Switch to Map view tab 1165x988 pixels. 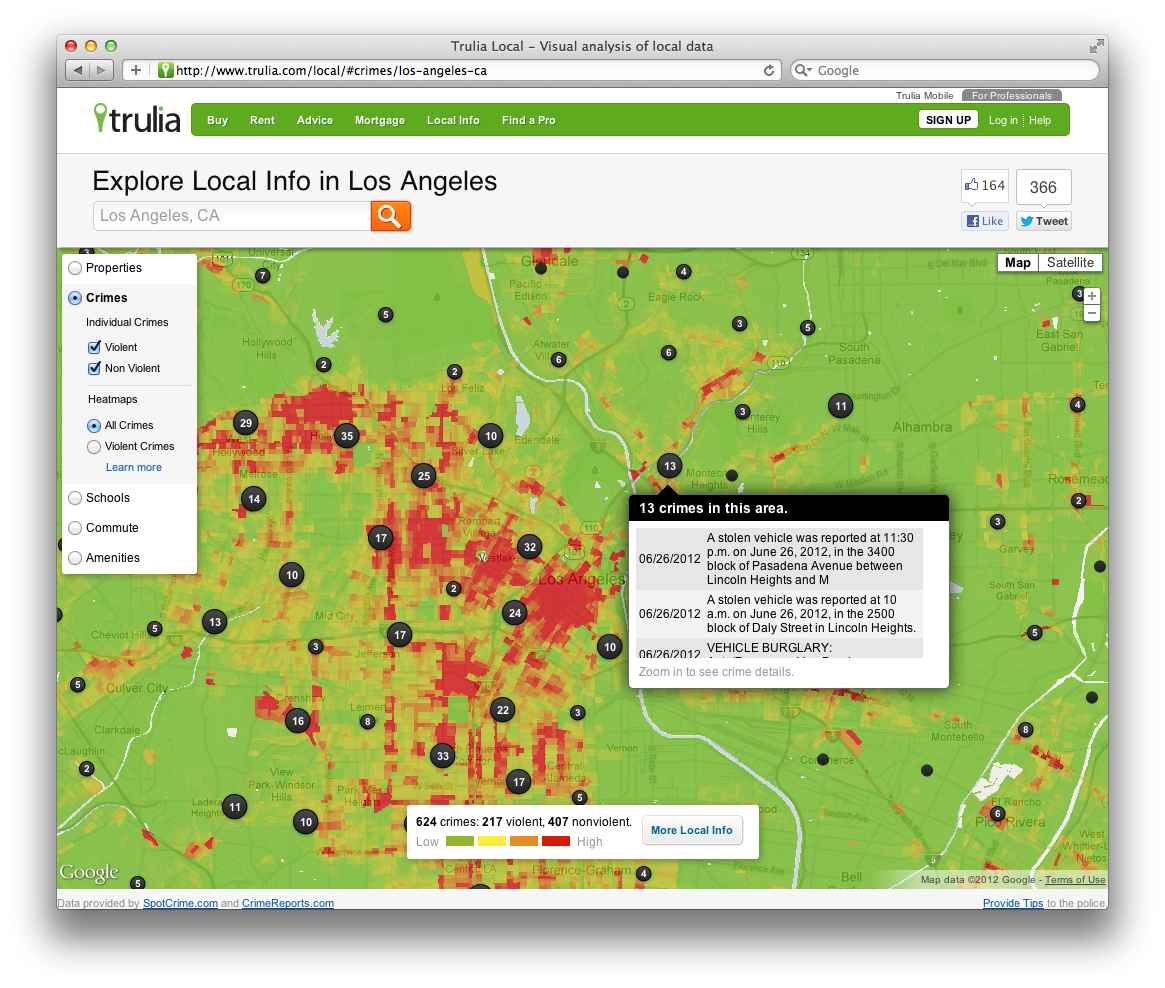1017,262
